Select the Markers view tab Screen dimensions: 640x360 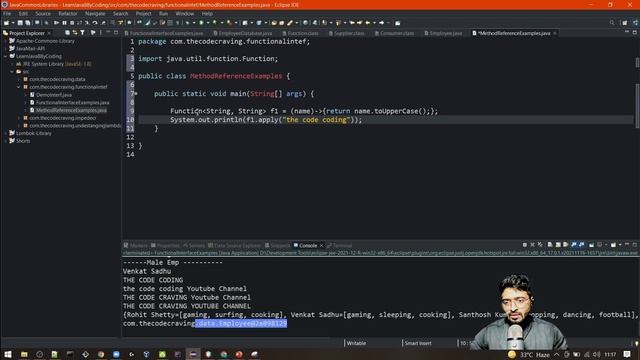136,245
